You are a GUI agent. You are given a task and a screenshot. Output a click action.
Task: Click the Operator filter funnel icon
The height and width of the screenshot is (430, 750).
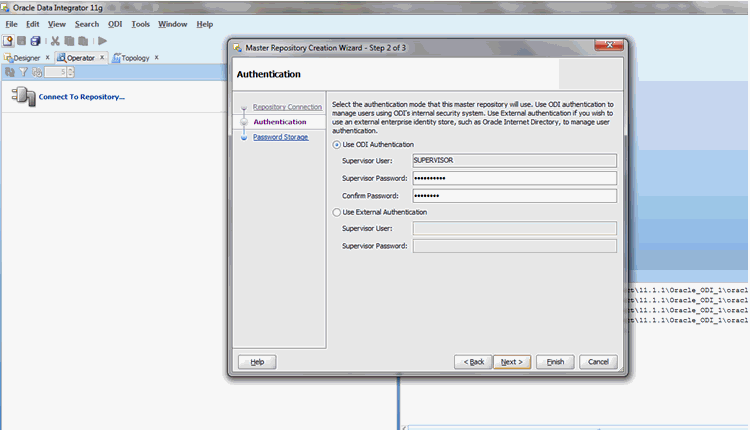(x=23, y=72)
